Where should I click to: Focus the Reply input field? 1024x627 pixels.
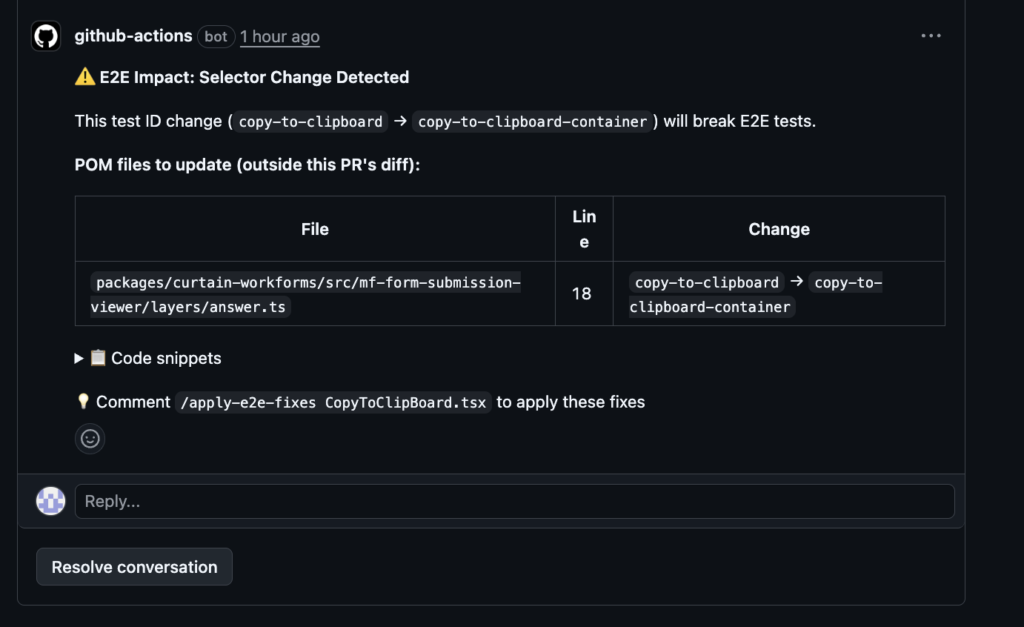tap(514, 501)
